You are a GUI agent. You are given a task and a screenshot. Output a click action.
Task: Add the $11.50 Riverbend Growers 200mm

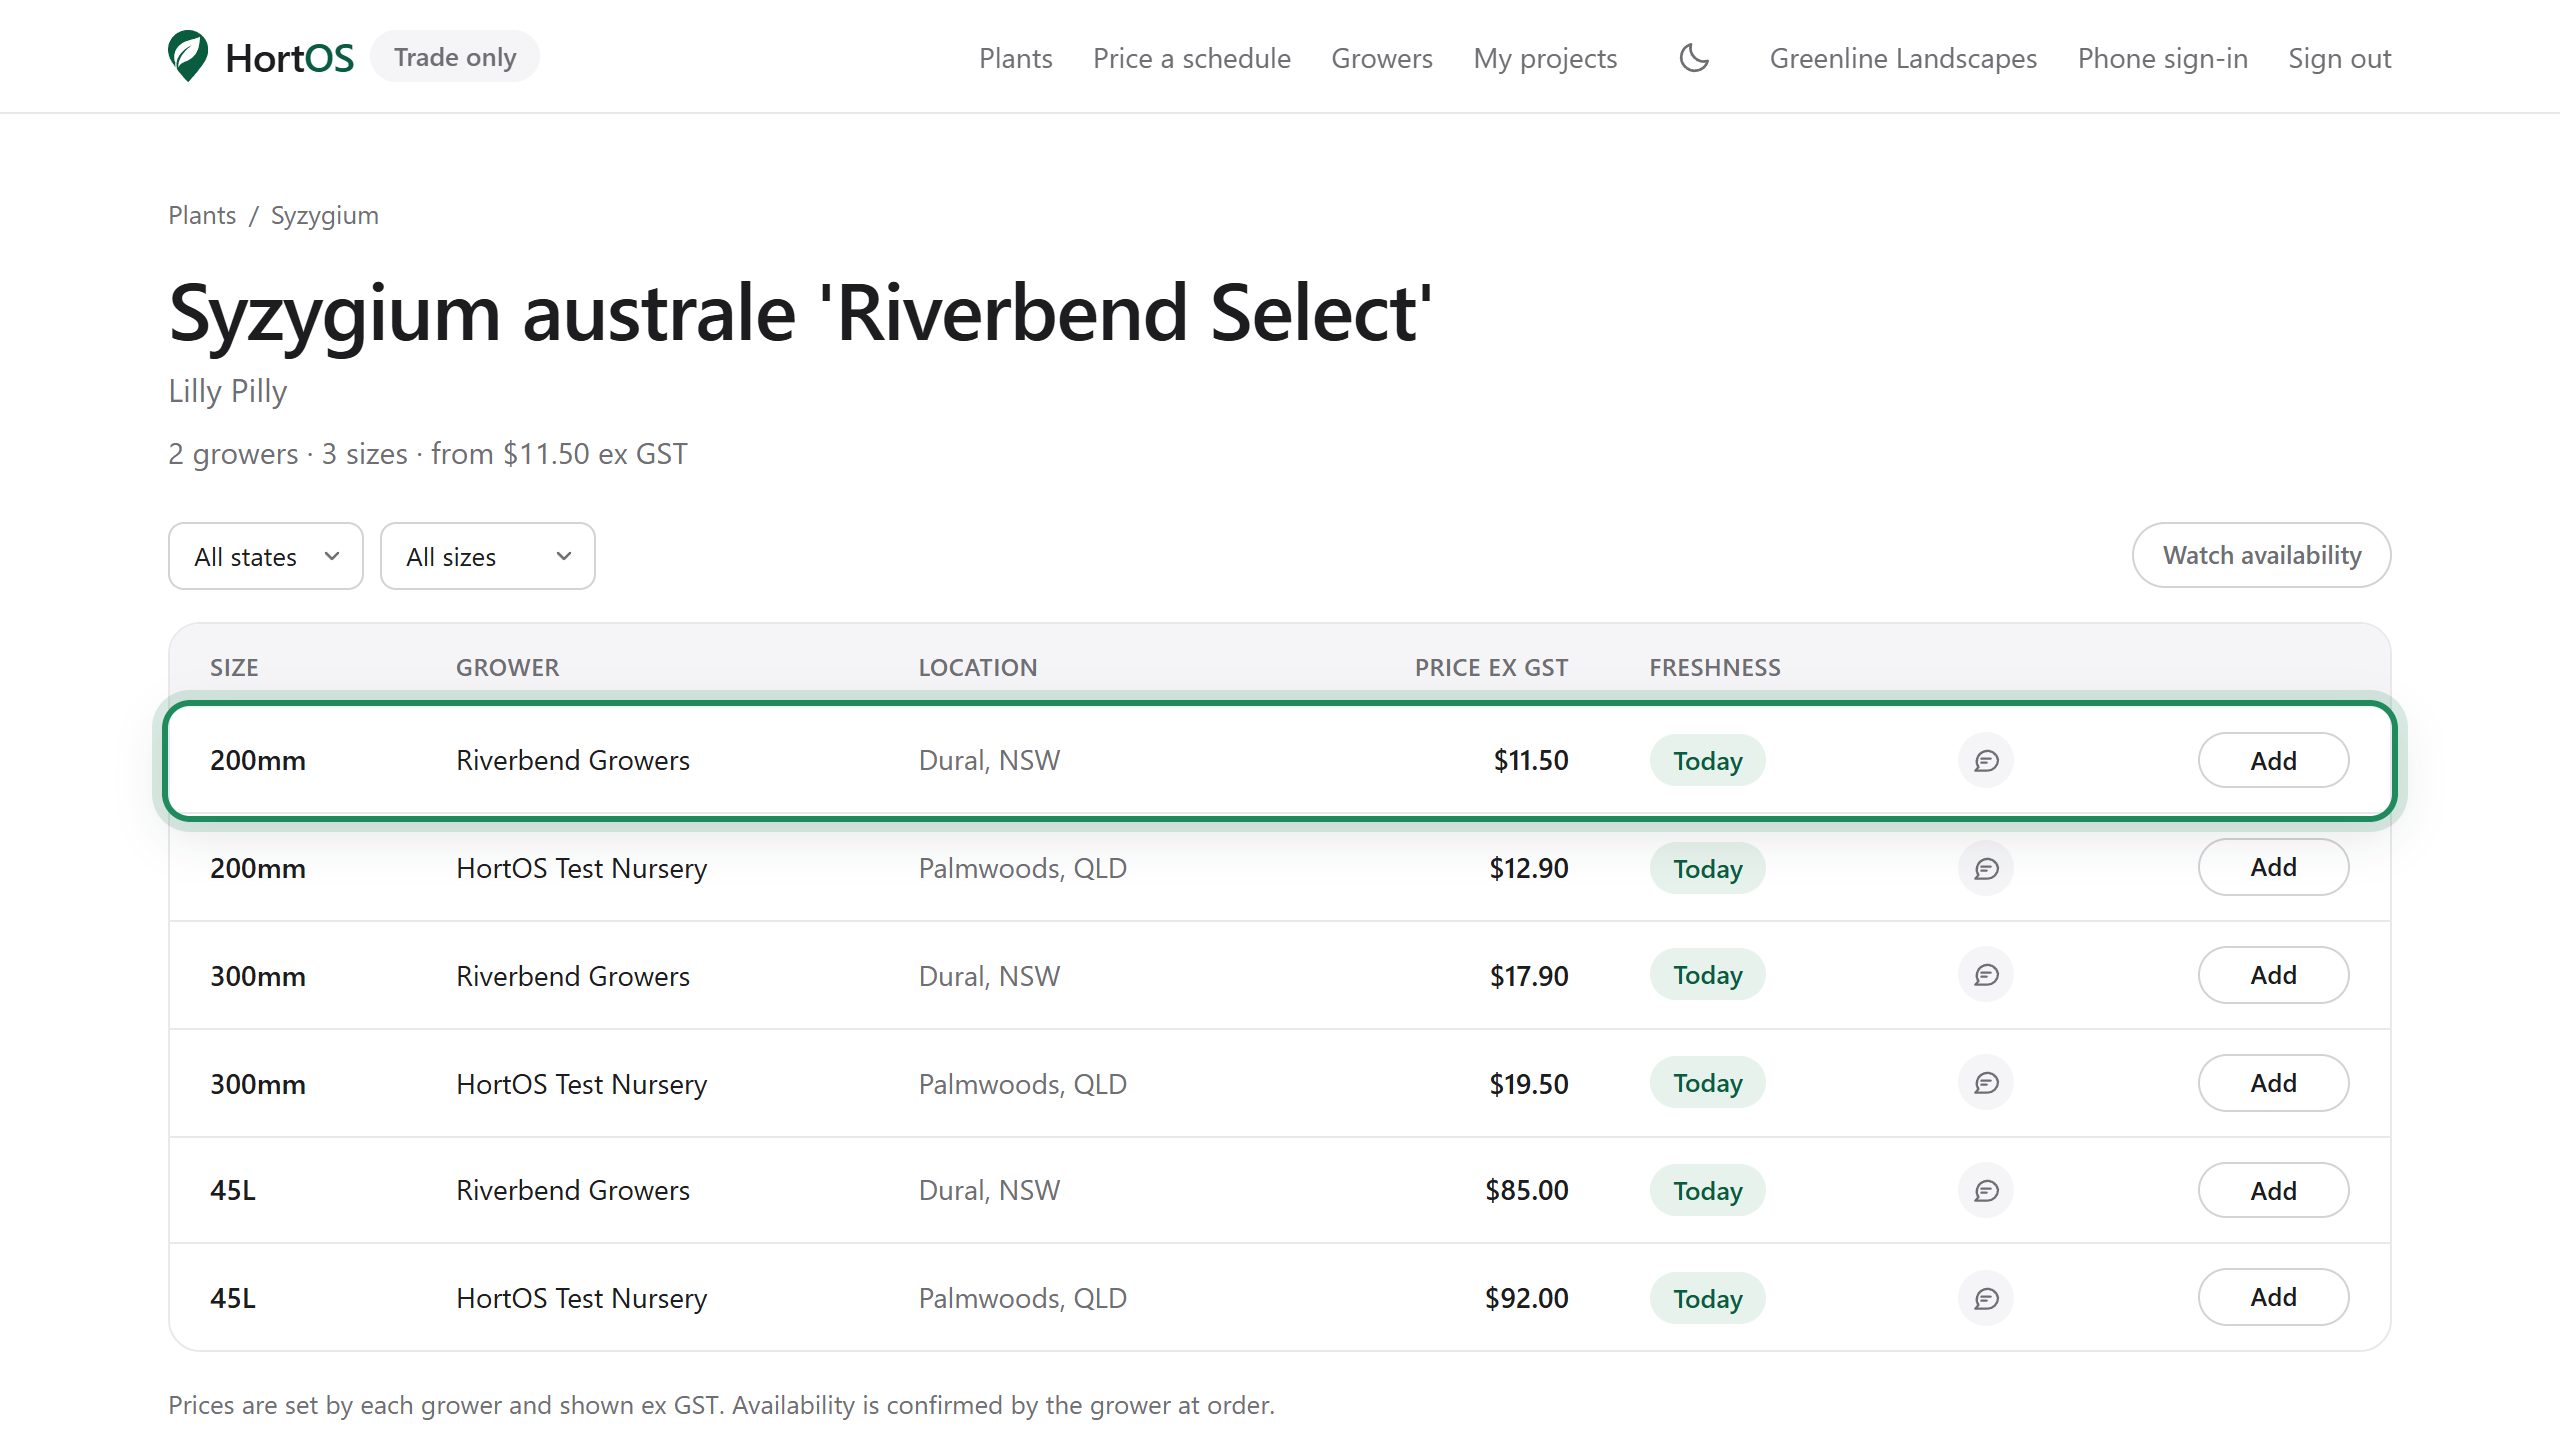[2273, 761]
